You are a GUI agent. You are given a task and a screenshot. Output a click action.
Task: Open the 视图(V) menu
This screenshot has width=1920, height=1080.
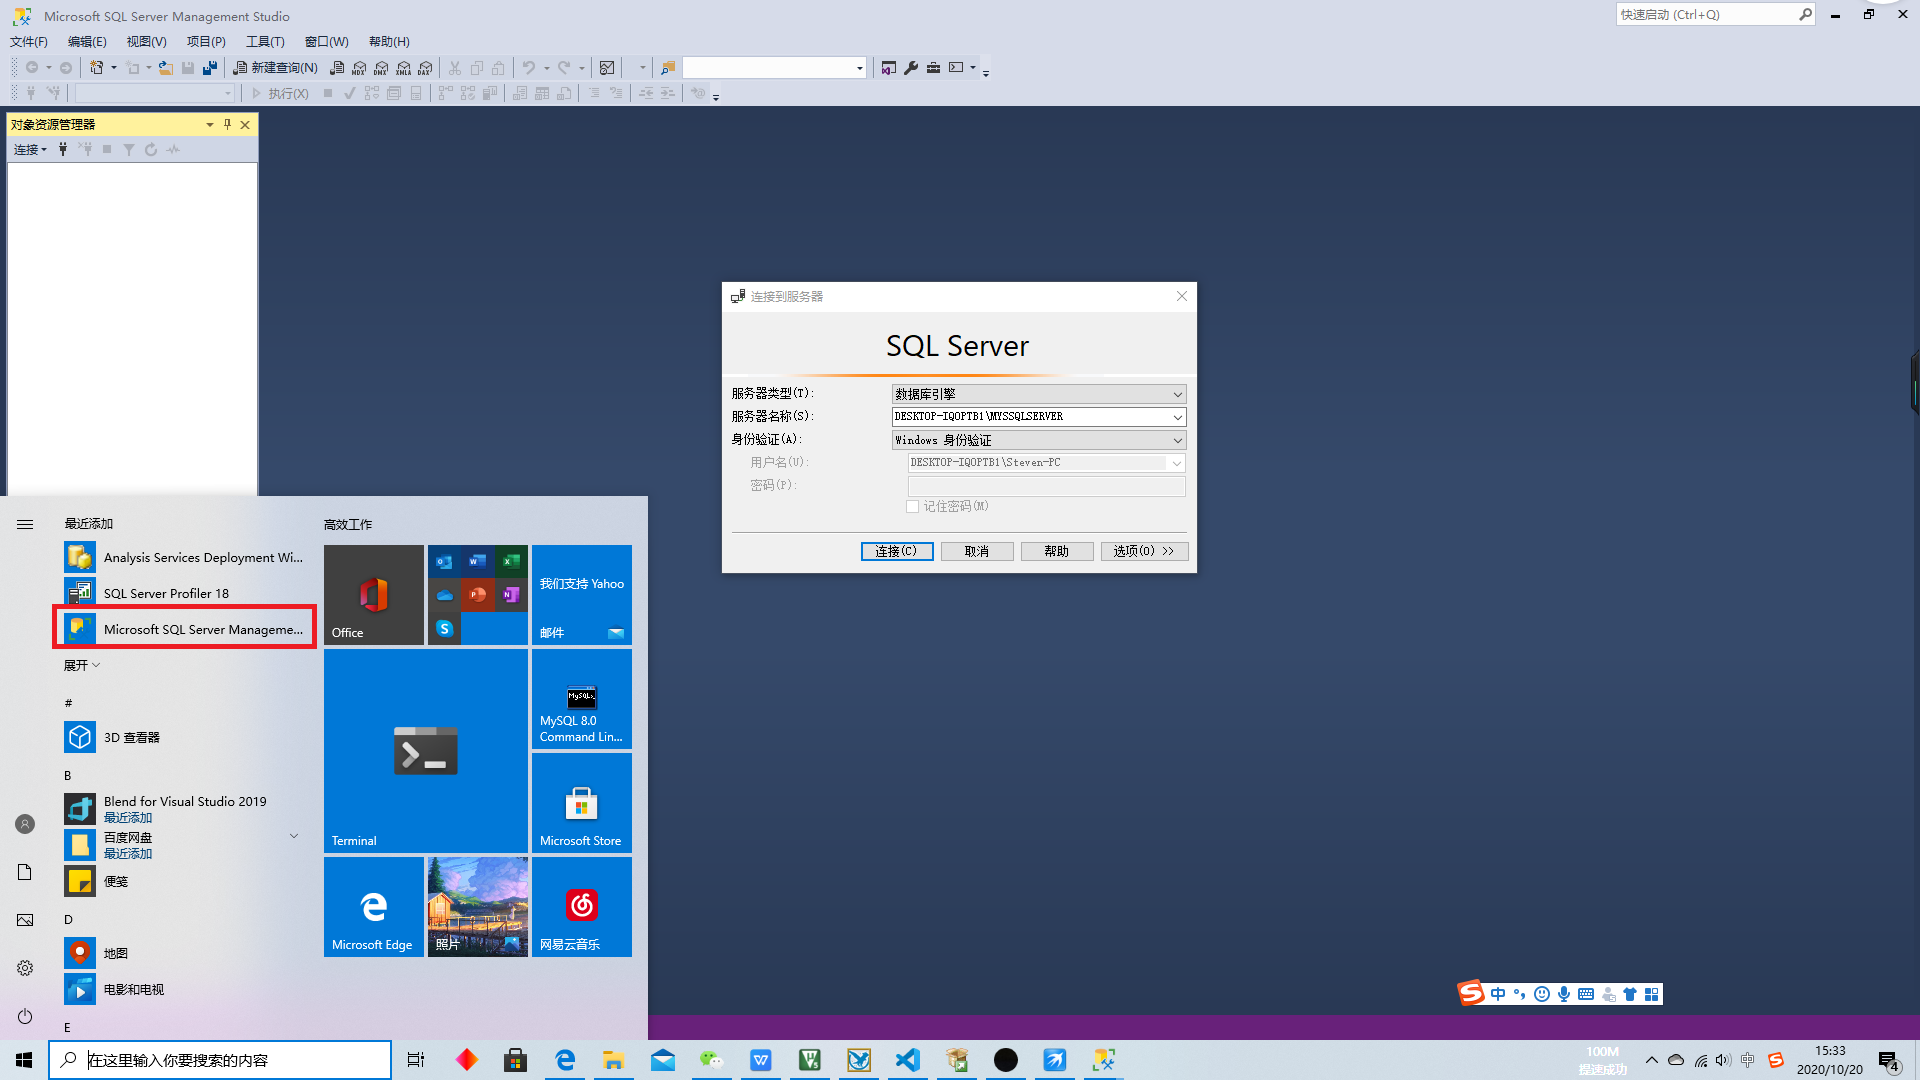tap(146, 41)
